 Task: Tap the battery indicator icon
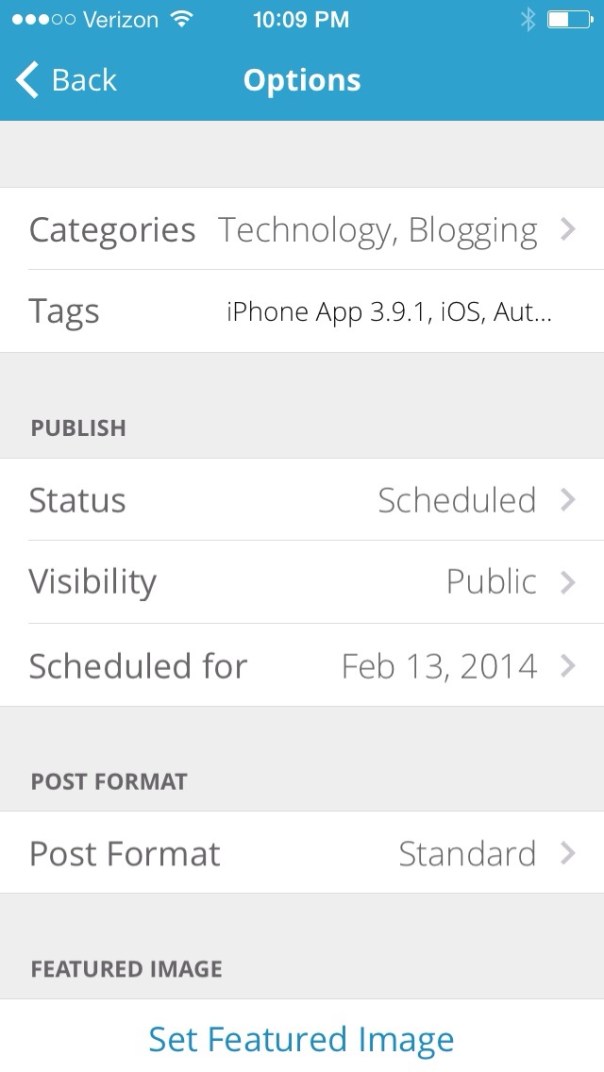(x=571, y=19)
